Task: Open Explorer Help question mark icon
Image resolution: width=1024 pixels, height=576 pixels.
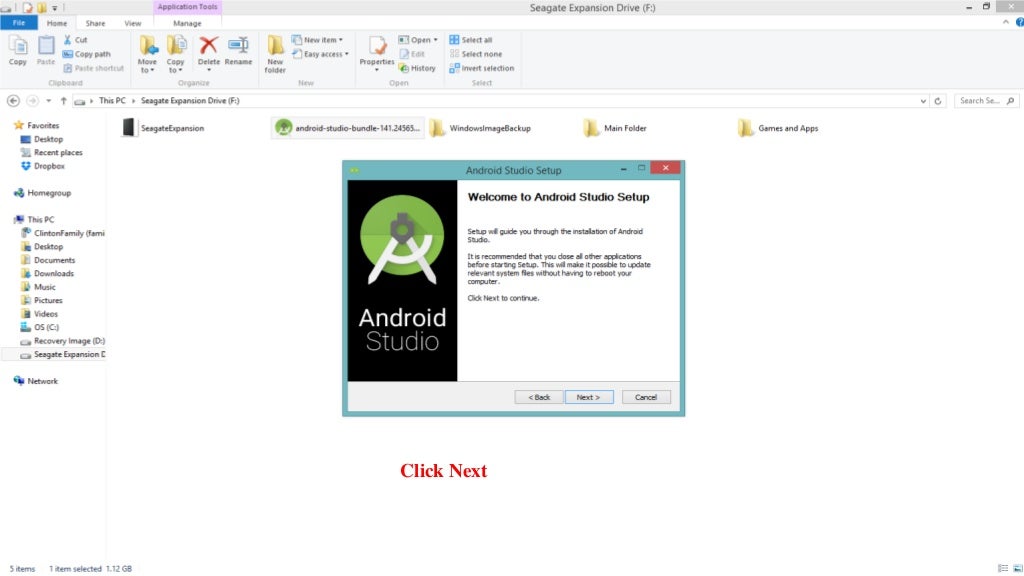Action: pyautogui.click(x=1019, y=22)
